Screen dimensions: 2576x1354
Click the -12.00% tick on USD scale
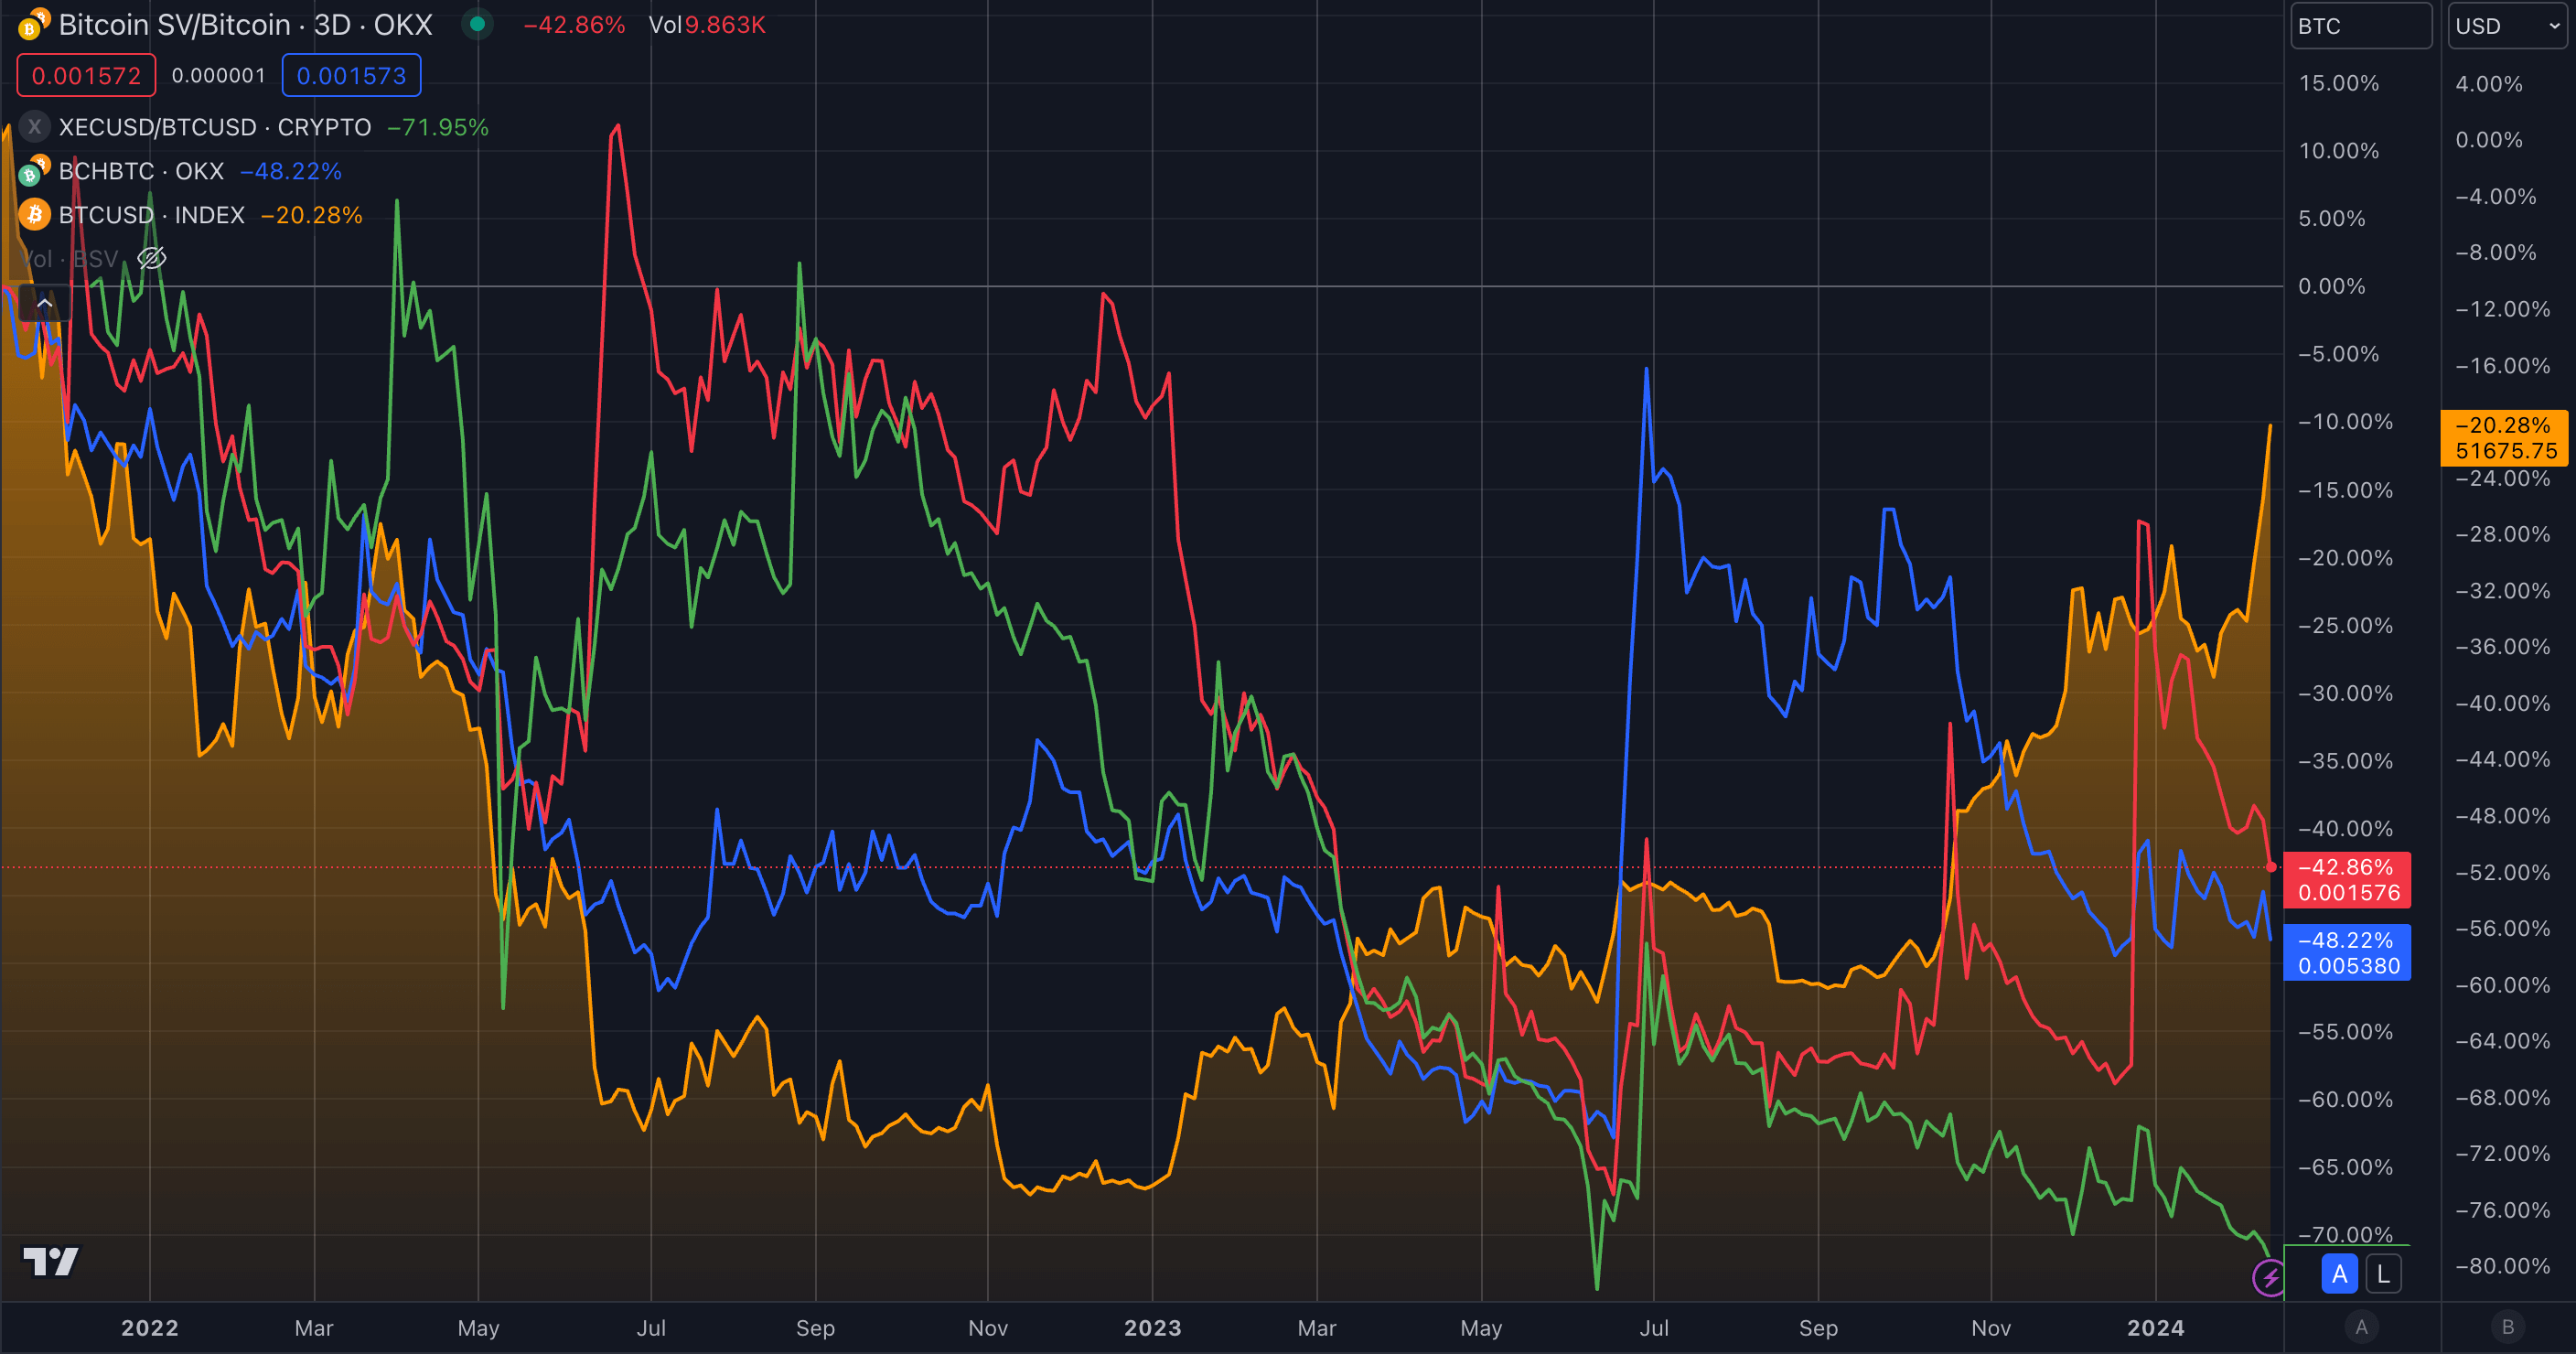[x=2502, y=309]
